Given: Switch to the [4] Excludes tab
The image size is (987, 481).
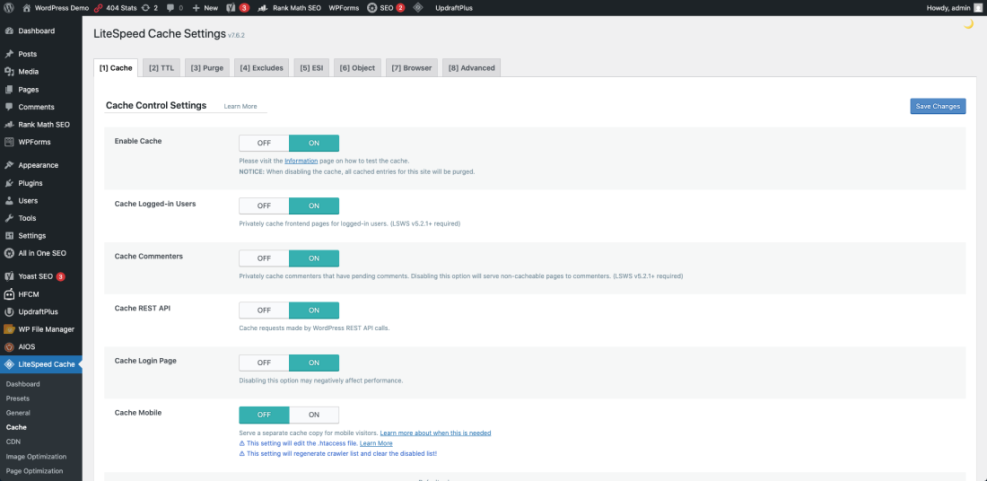Looking at the screenshot, I should pyautogui.click(x=261, y=68).
